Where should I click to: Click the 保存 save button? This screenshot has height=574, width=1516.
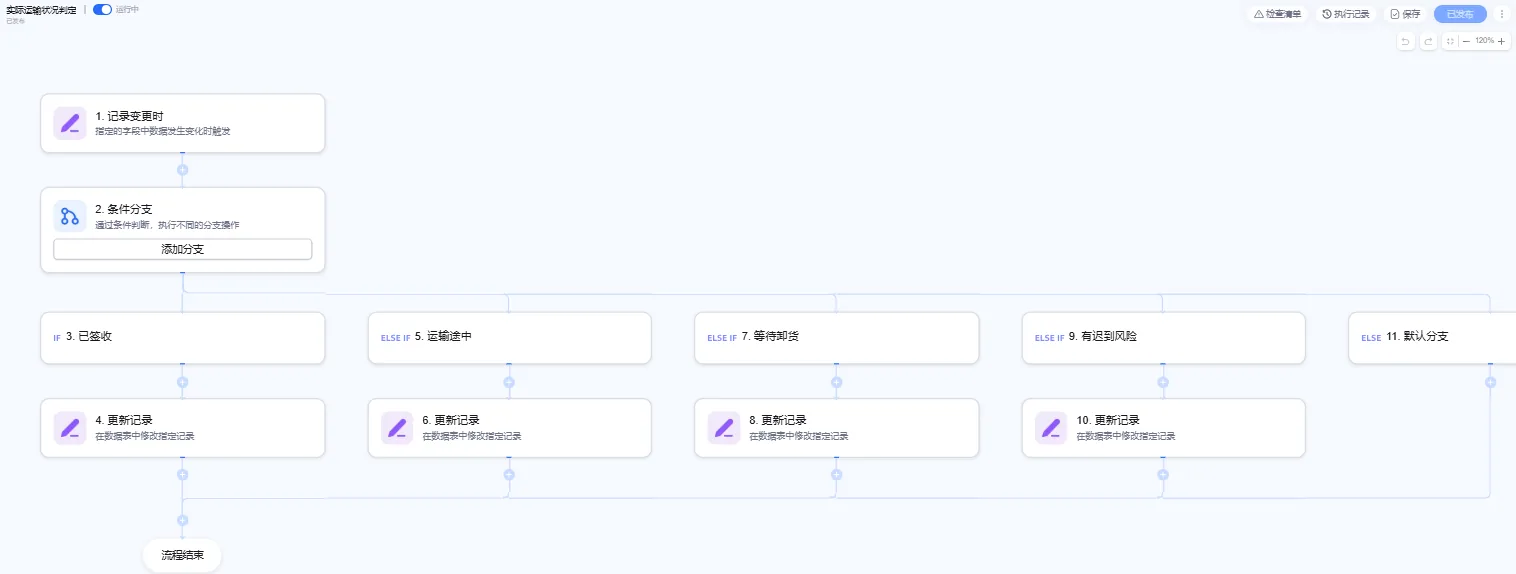(x=1405, y=14)
